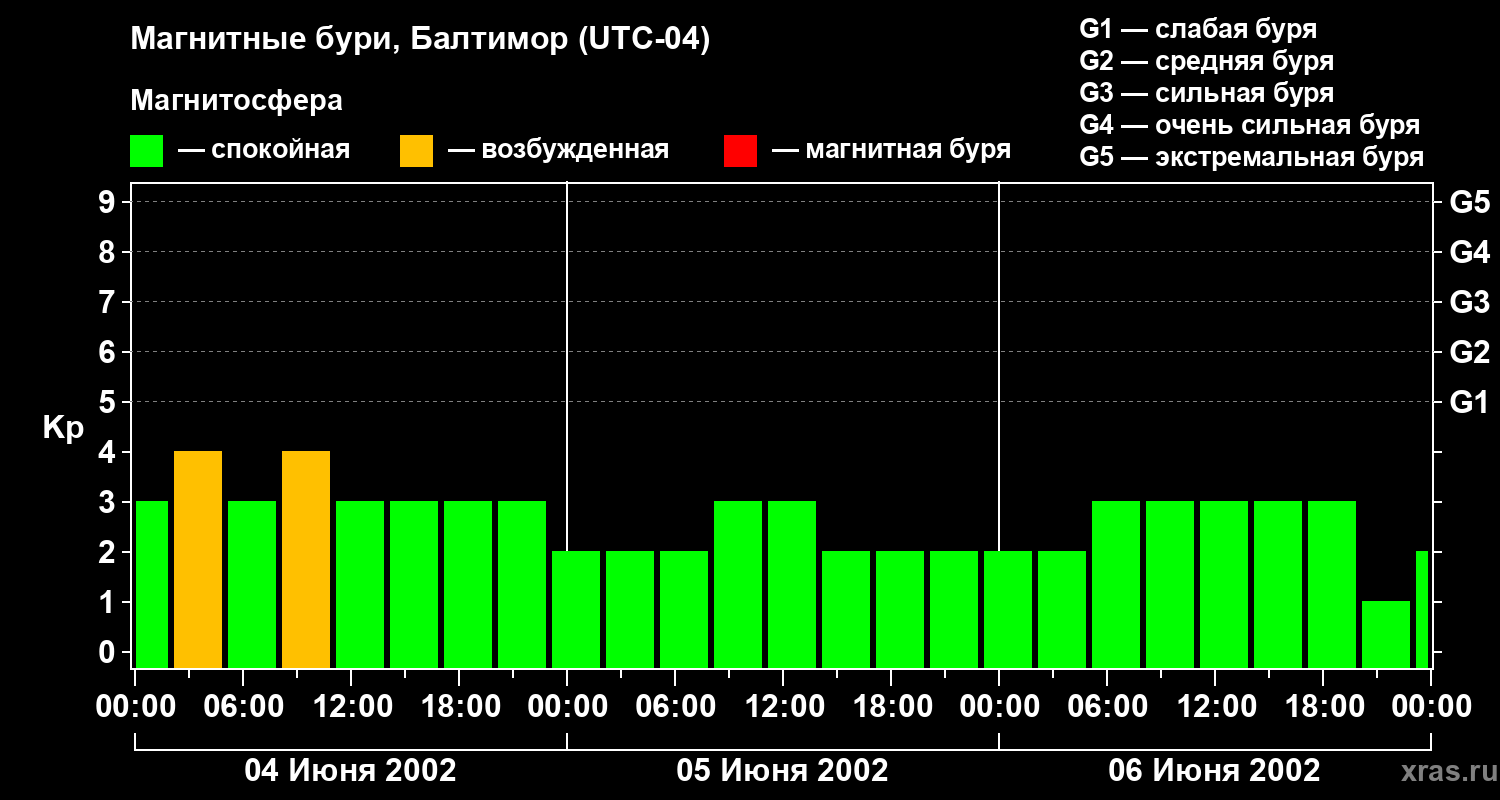Click the 12:00 time label under 05 Июня
Image resolution: width=1500 pixels, height=800 pixels.
(x=783, y=707)
